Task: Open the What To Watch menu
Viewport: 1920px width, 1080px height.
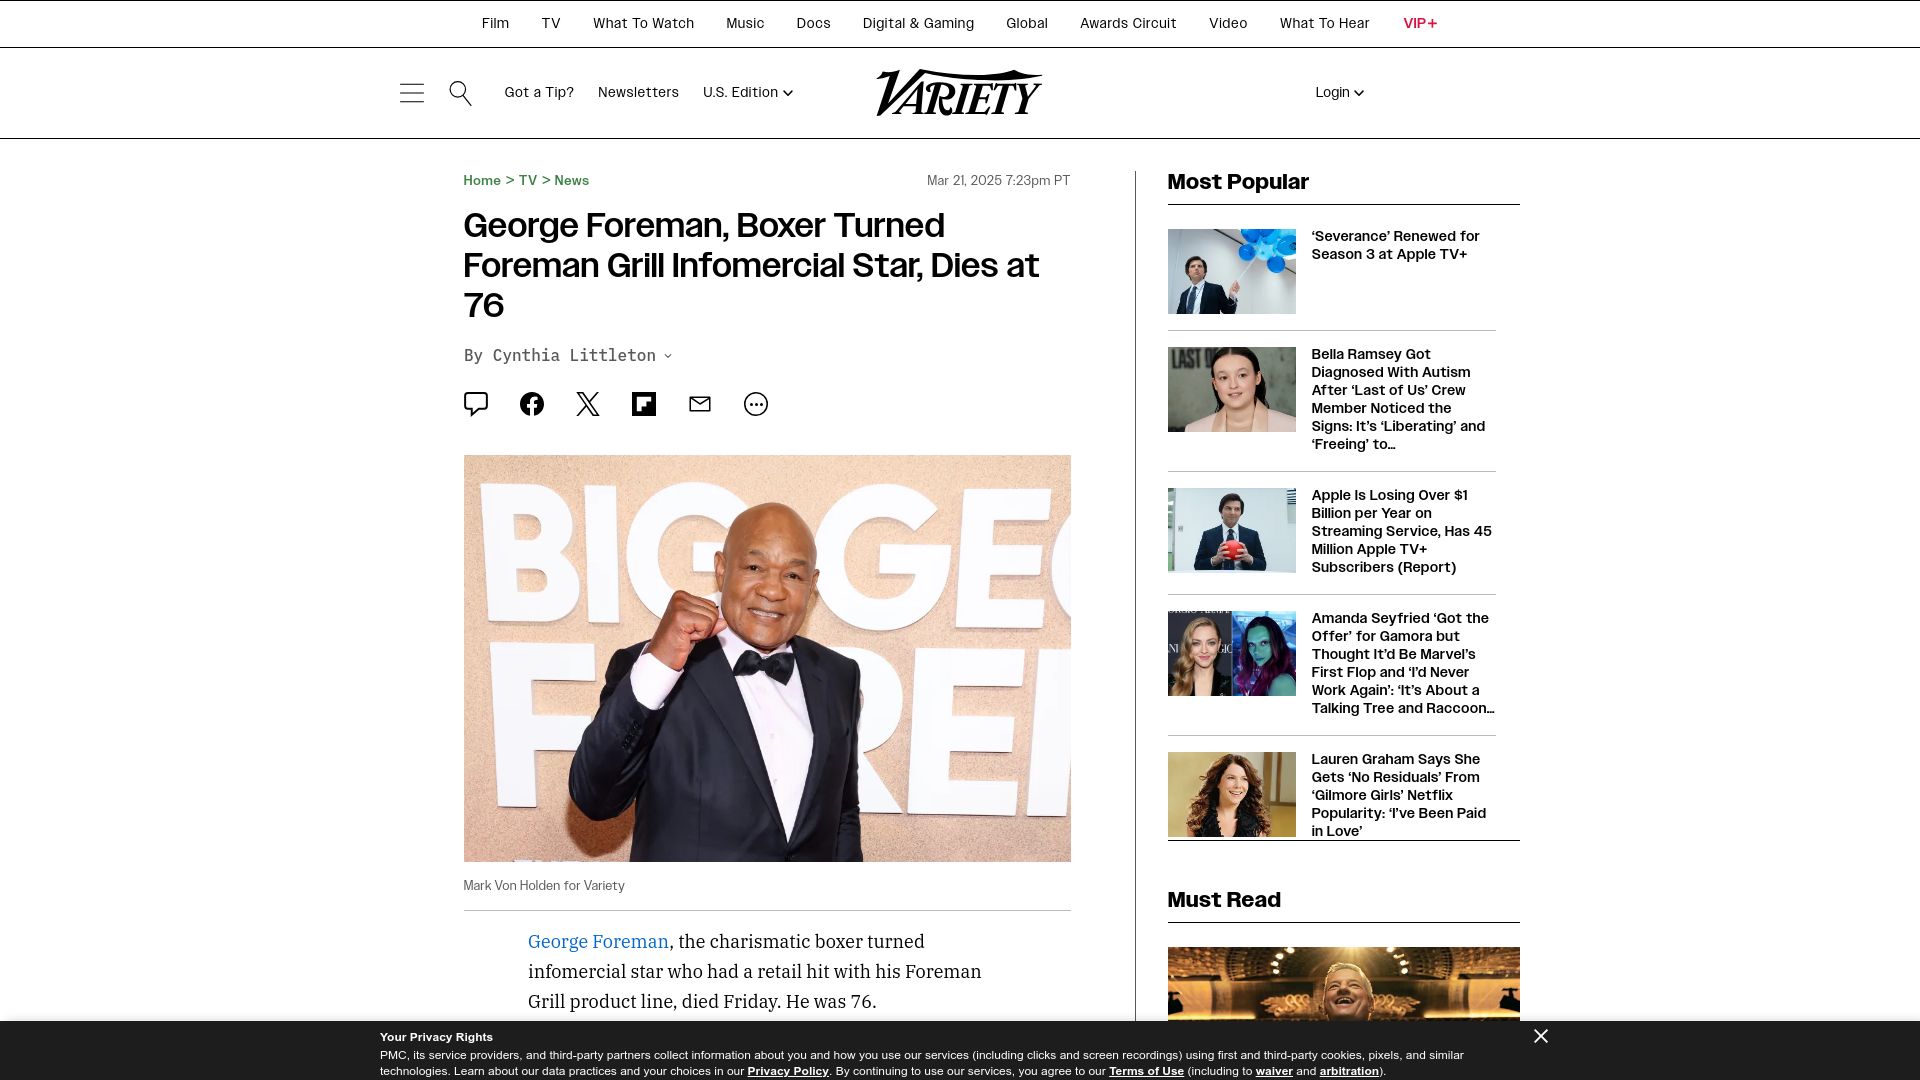Action: pos(643,23)
